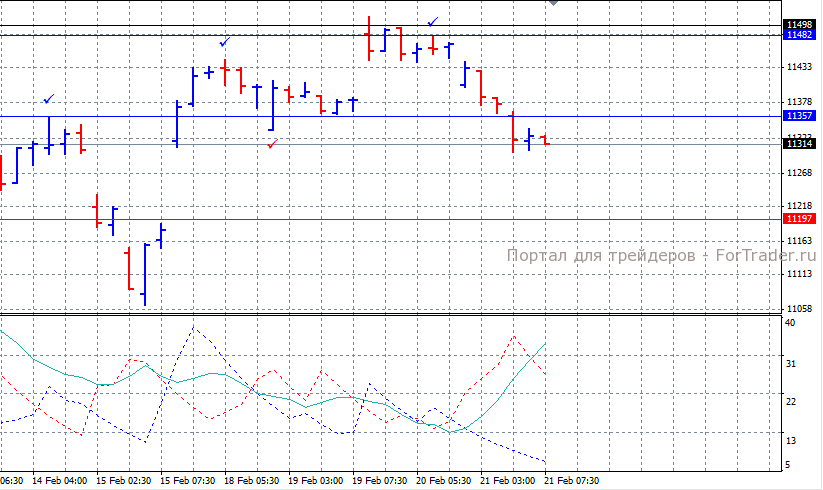Image resolution: width=823 pixels, height=490 pixels.
Task: Click the 40 value on indicator scale
Action: (790, 324)
